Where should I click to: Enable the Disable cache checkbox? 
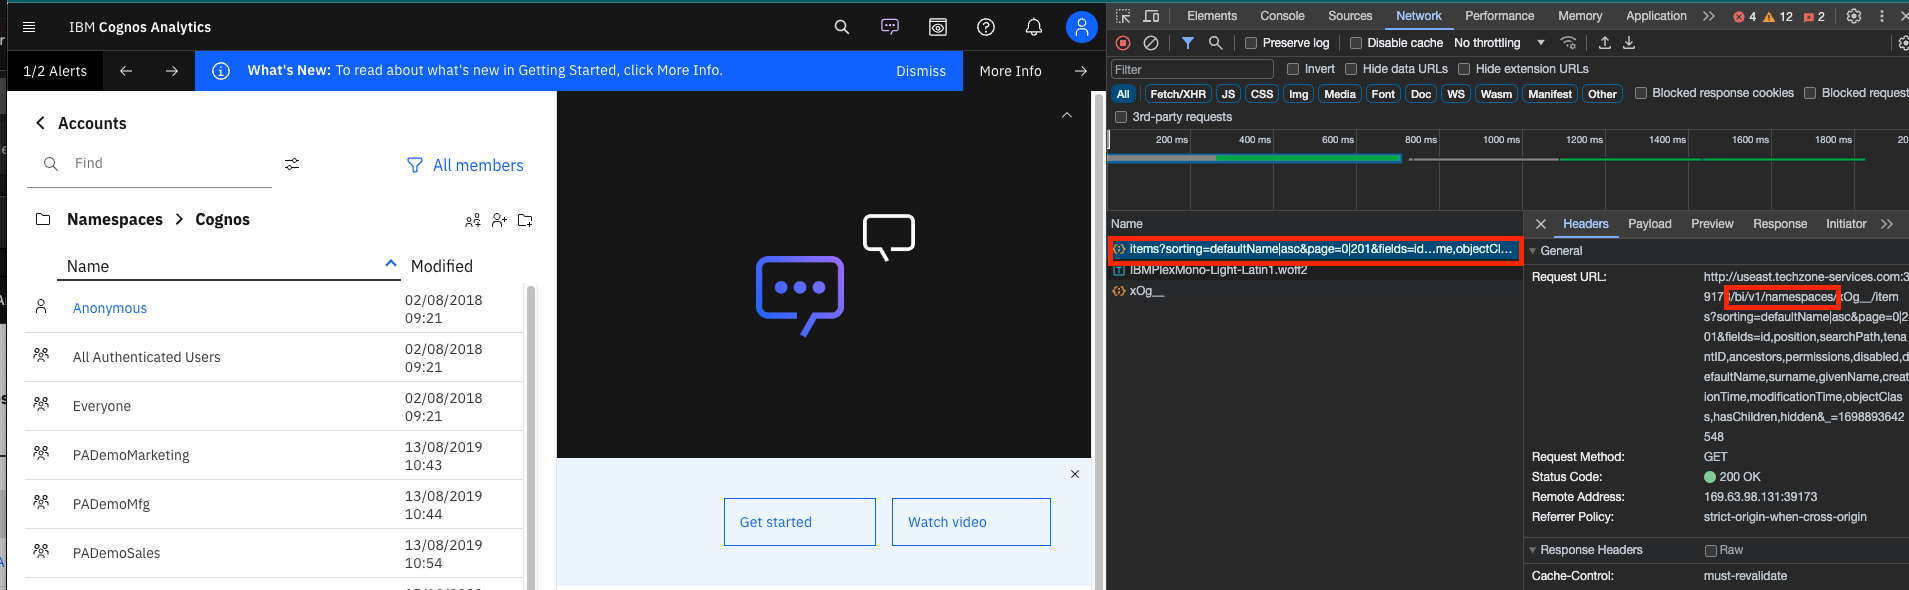[1356, 43]
